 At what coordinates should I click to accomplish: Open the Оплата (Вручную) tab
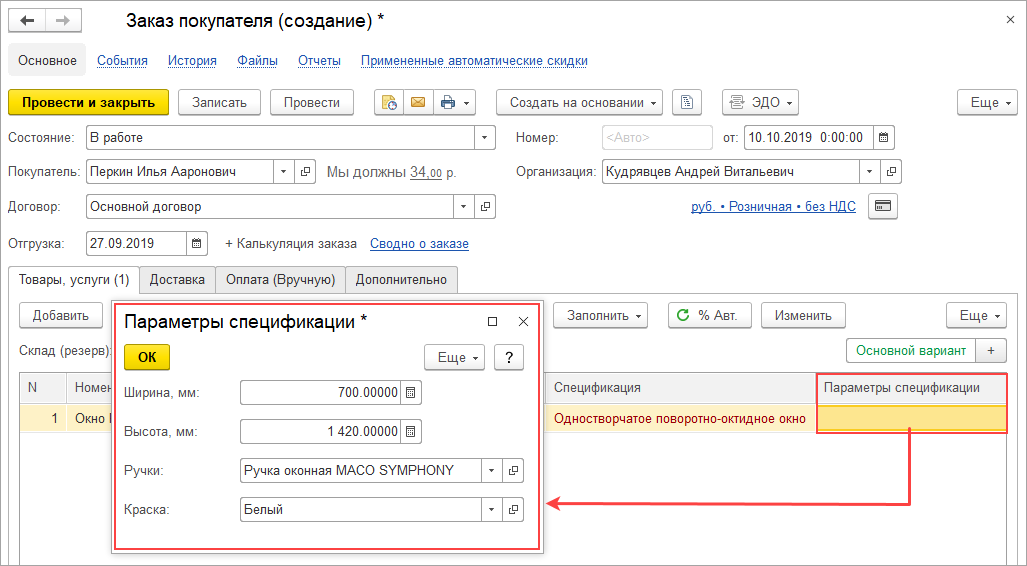point(281,280)
